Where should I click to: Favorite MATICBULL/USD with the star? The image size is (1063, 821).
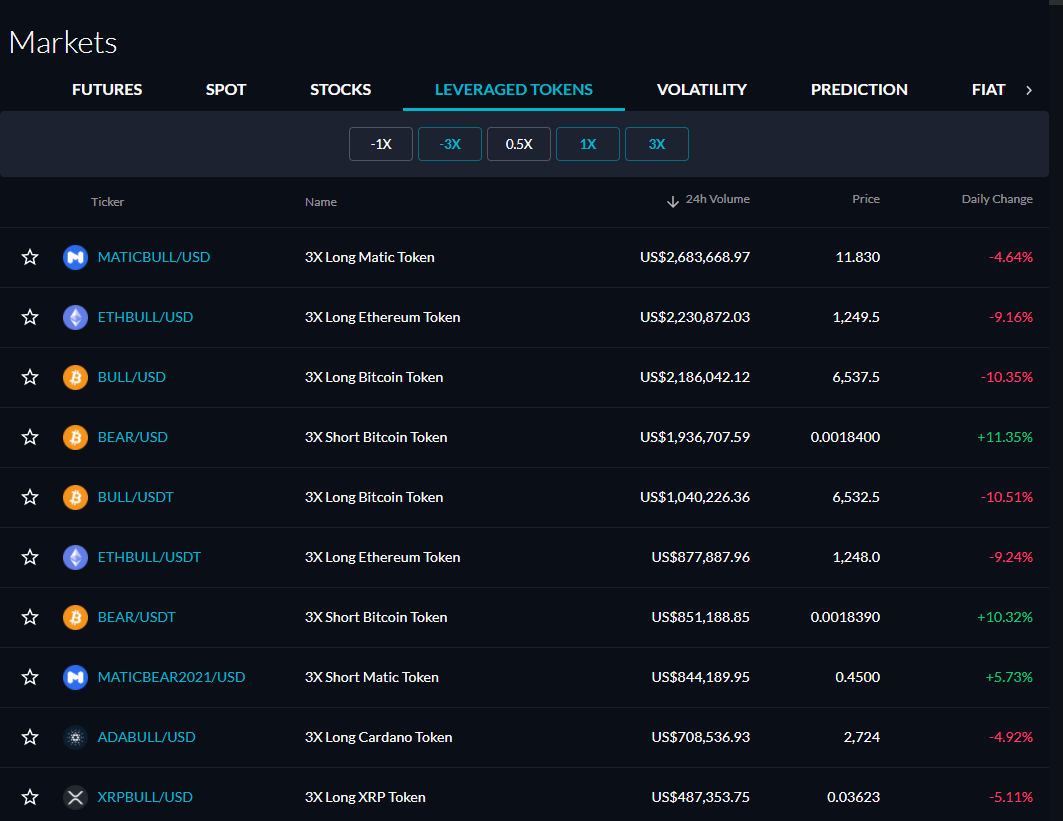point(30,257)
